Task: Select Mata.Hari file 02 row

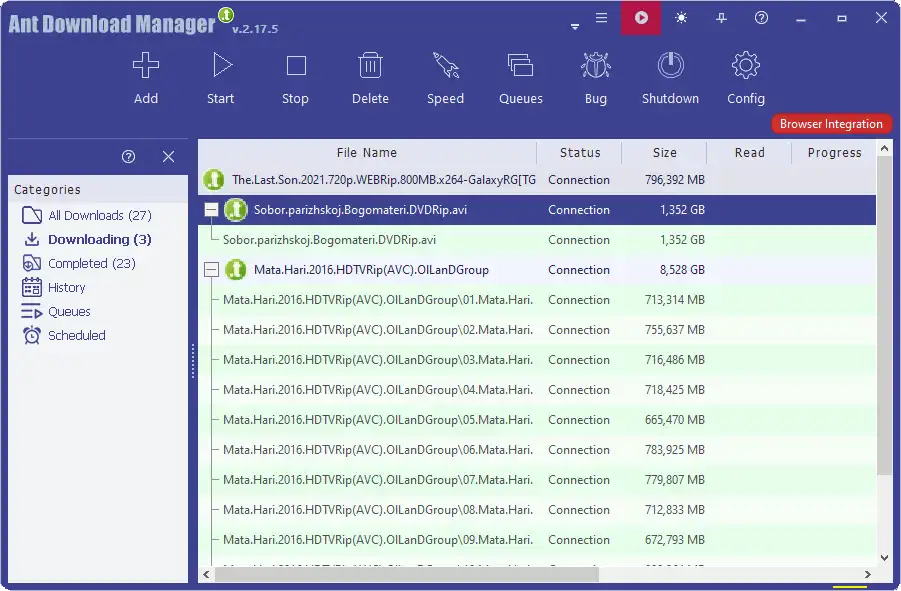Action: [x=537, y=330]
